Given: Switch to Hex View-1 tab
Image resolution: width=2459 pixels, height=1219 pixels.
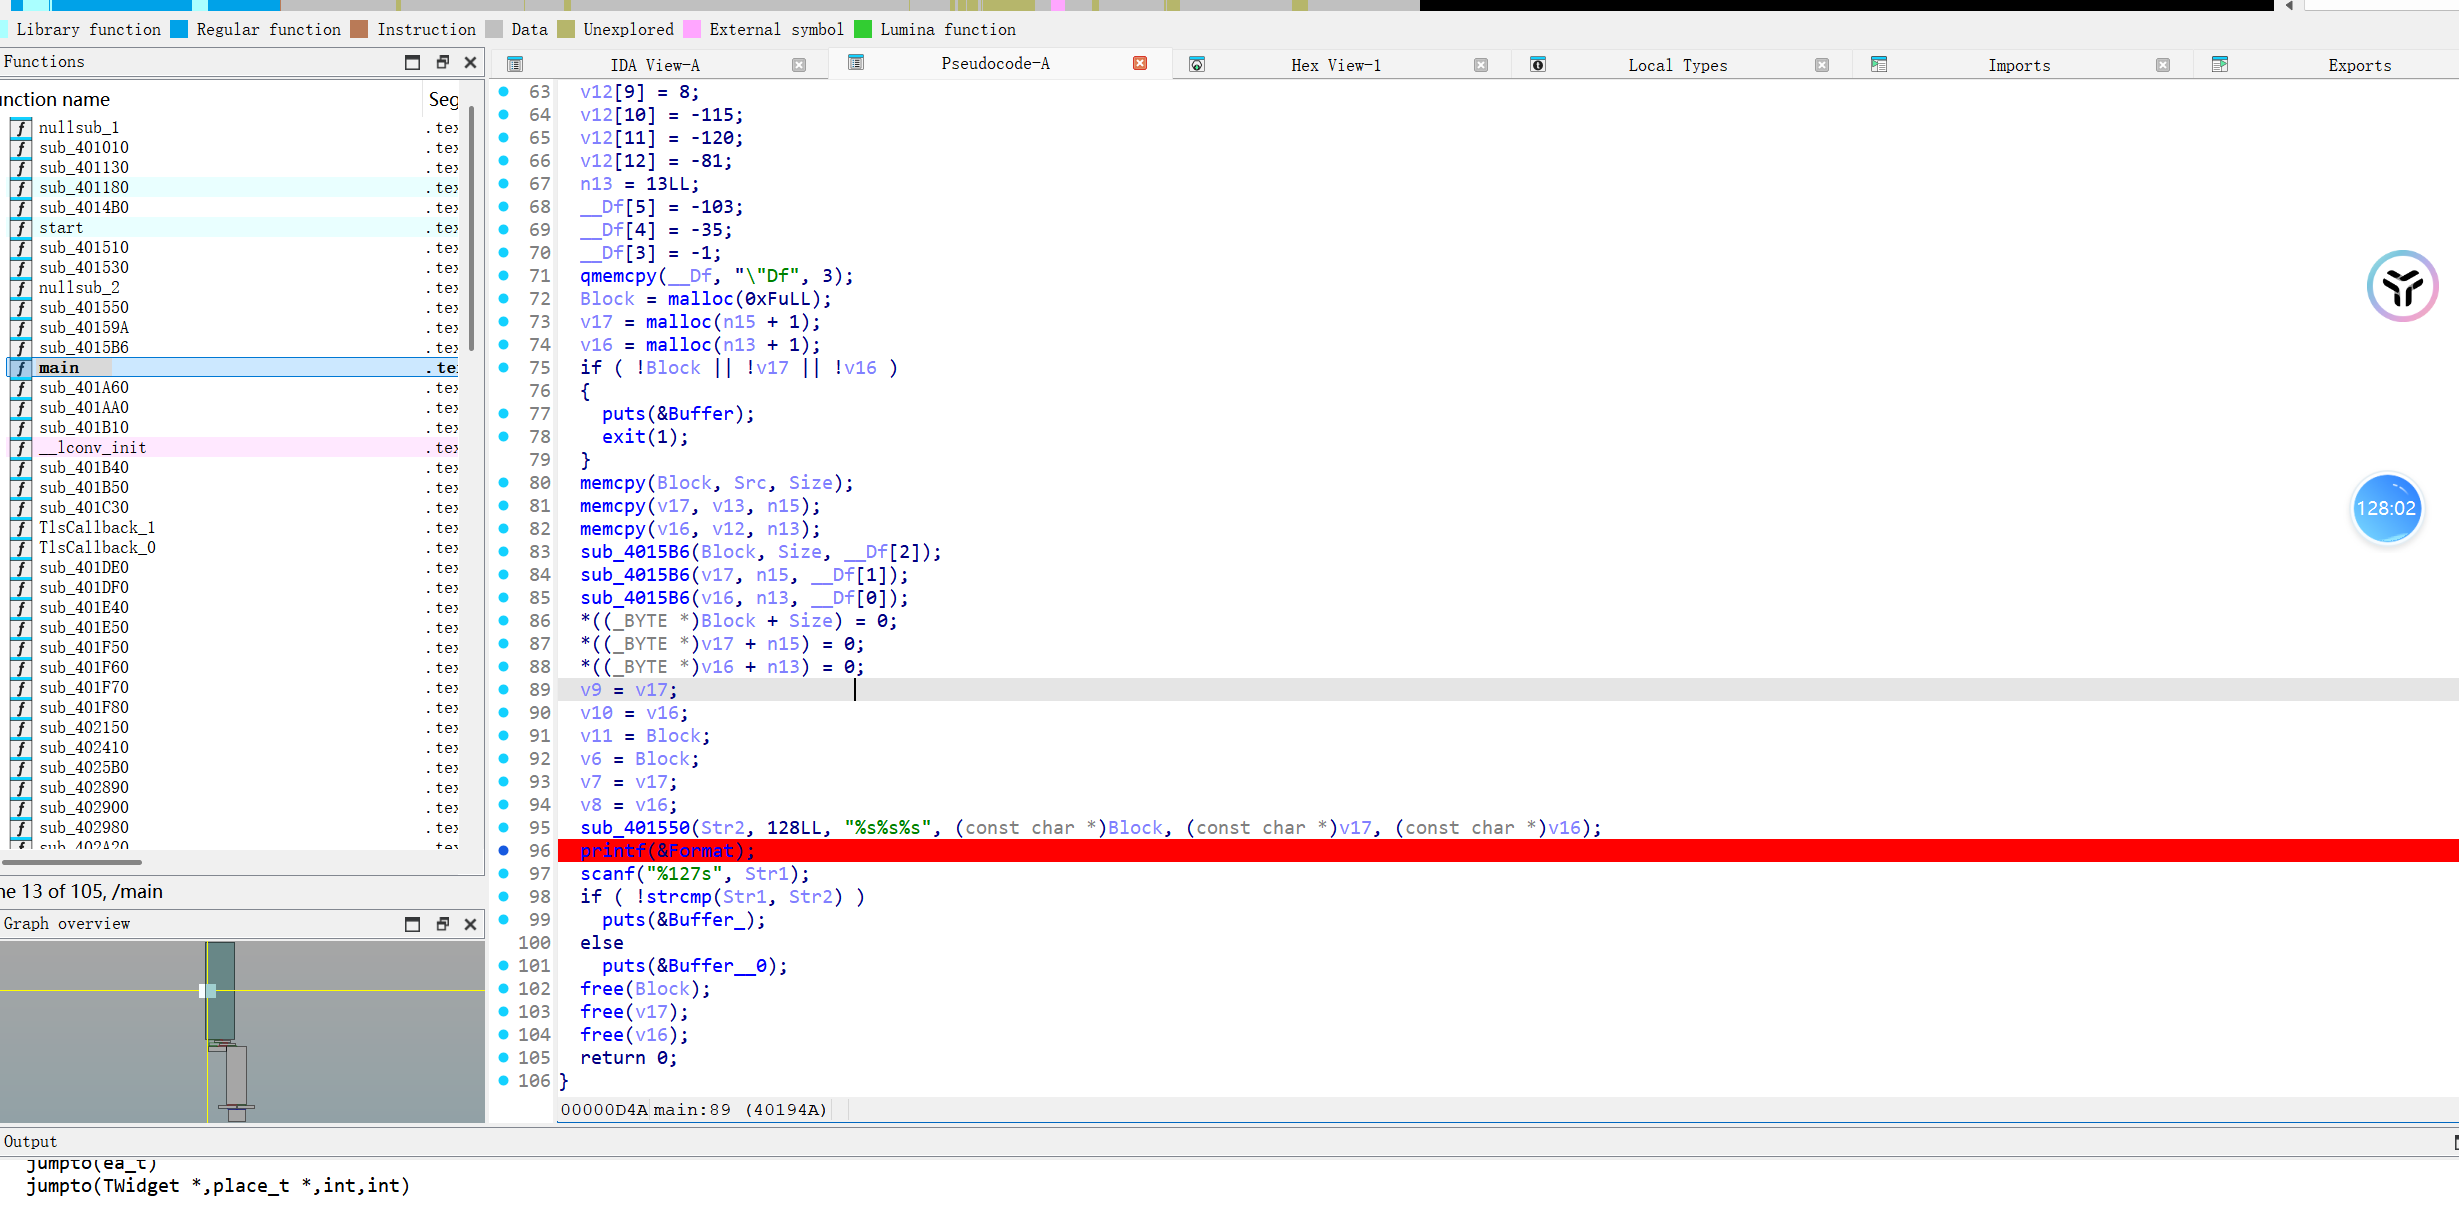Looking at the screenshot, I should 1335,65.
